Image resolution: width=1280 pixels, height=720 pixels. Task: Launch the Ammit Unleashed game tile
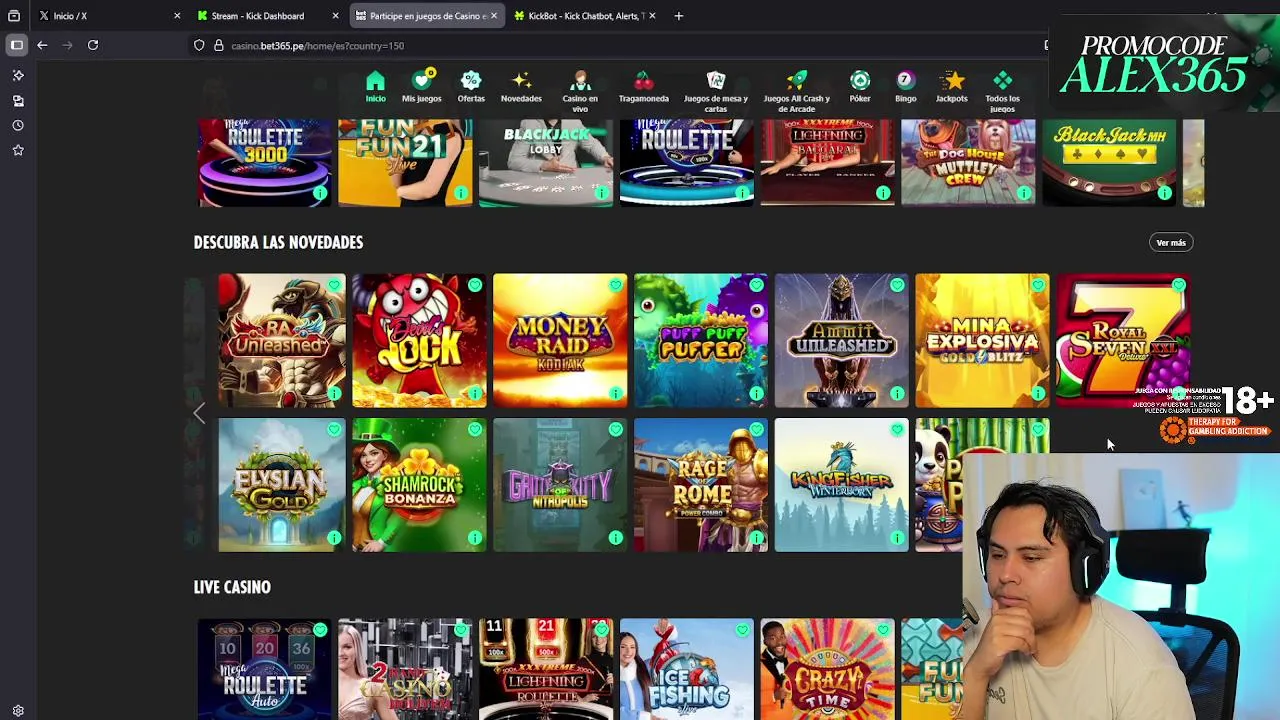pos(841,340)
